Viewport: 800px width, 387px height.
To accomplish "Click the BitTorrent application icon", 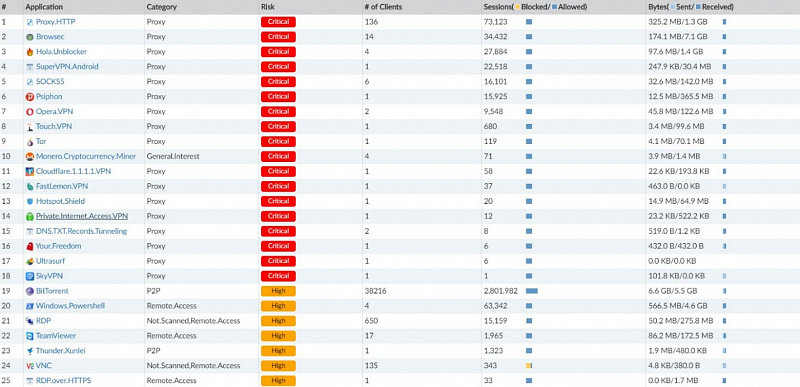I will pos(30,291).
